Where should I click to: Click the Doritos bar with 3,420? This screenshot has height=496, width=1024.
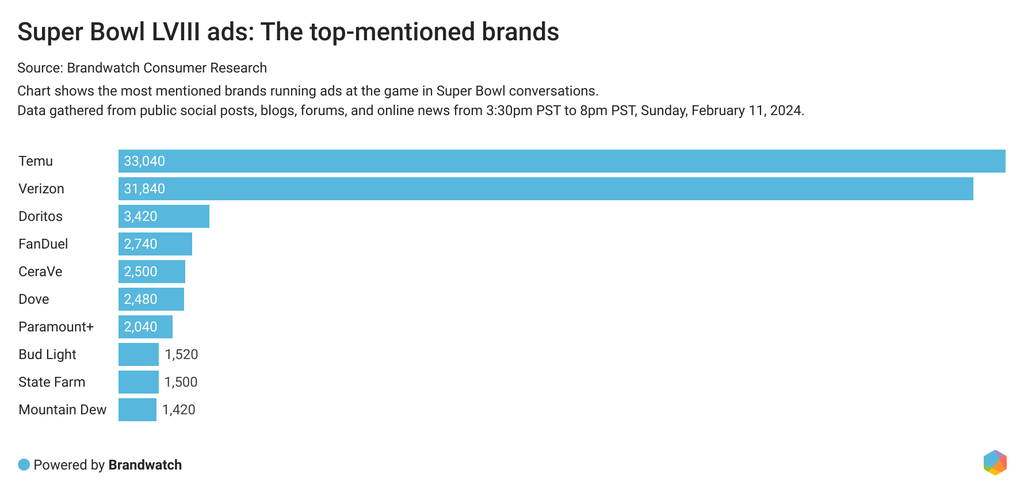tap(164, 216)
